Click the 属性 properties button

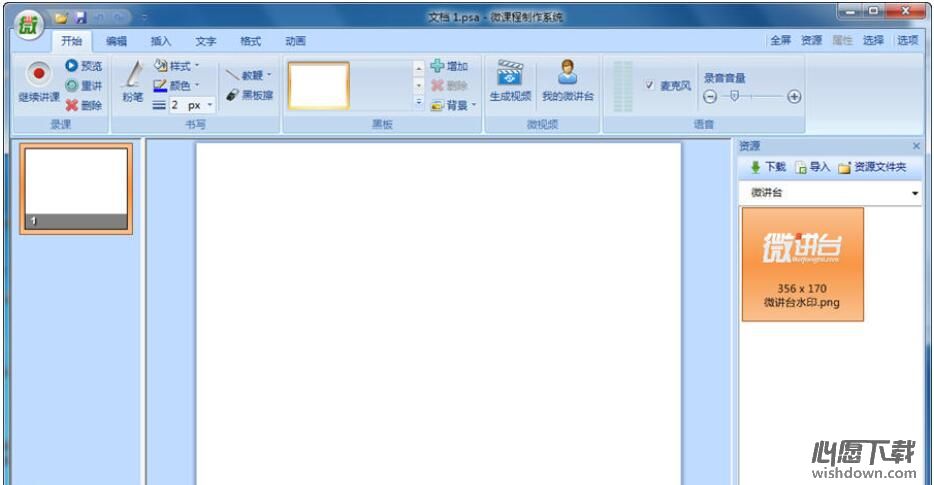point(842,41)
